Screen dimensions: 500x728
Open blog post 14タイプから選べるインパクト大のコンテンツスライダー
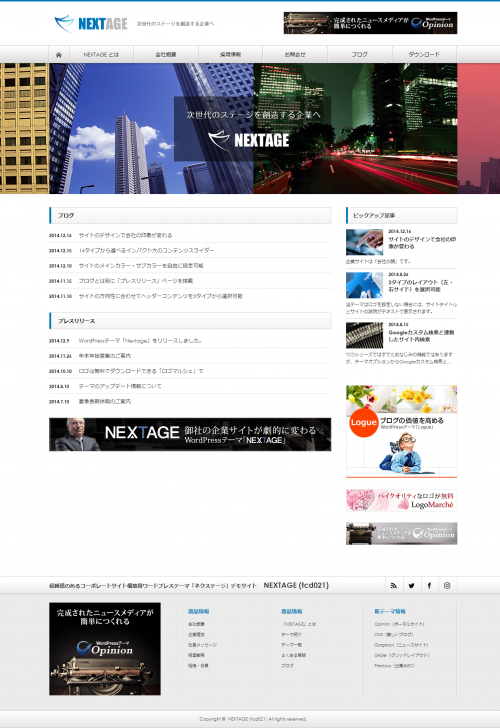pyautogui.click(x=146, y=251)
